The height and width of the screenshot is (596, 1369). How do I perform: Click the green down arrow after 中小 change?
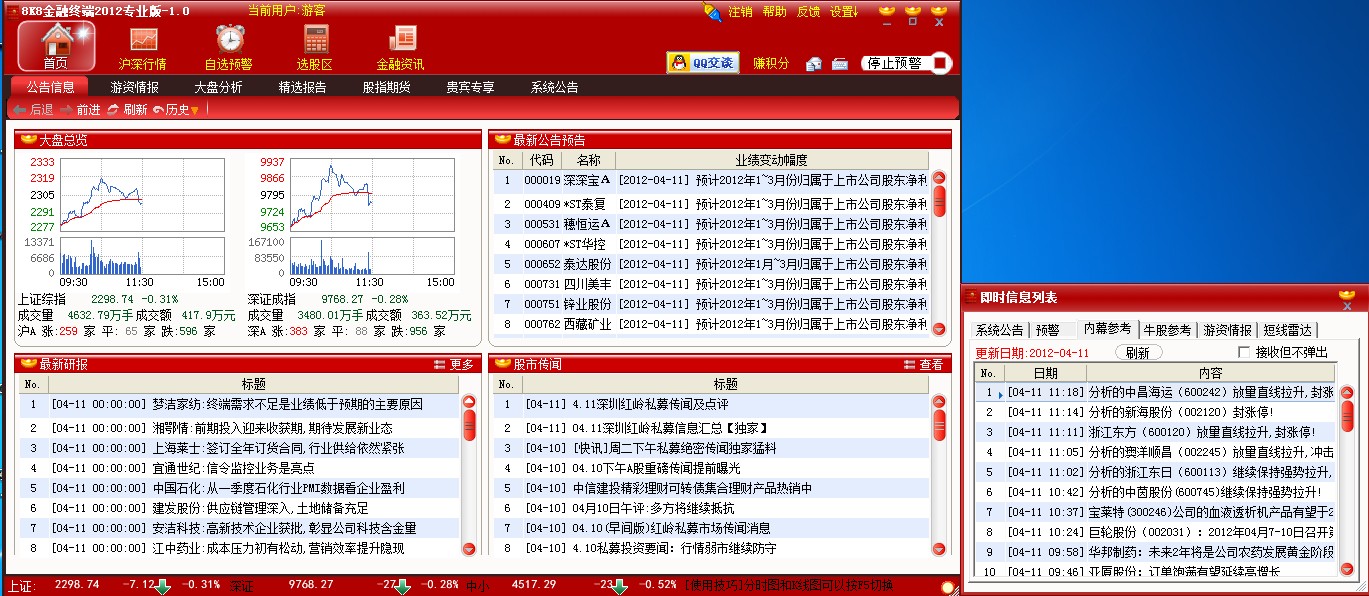[619, 586]
